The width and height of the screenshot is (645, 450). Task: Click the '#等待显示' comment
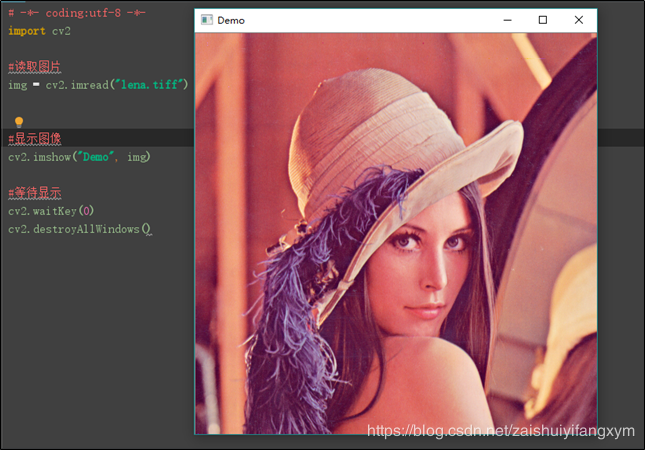(x=35, y=193)
